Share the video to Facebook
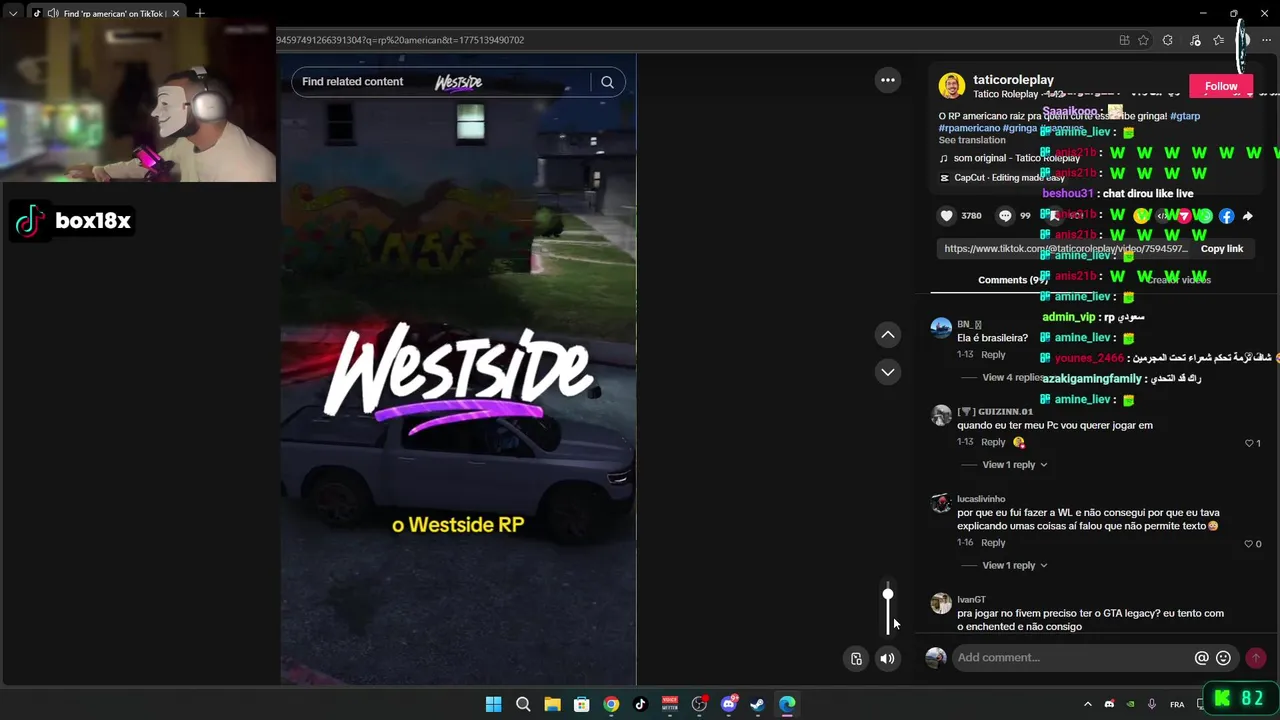The image size is (1280, 720). (x=1226, y=216)
